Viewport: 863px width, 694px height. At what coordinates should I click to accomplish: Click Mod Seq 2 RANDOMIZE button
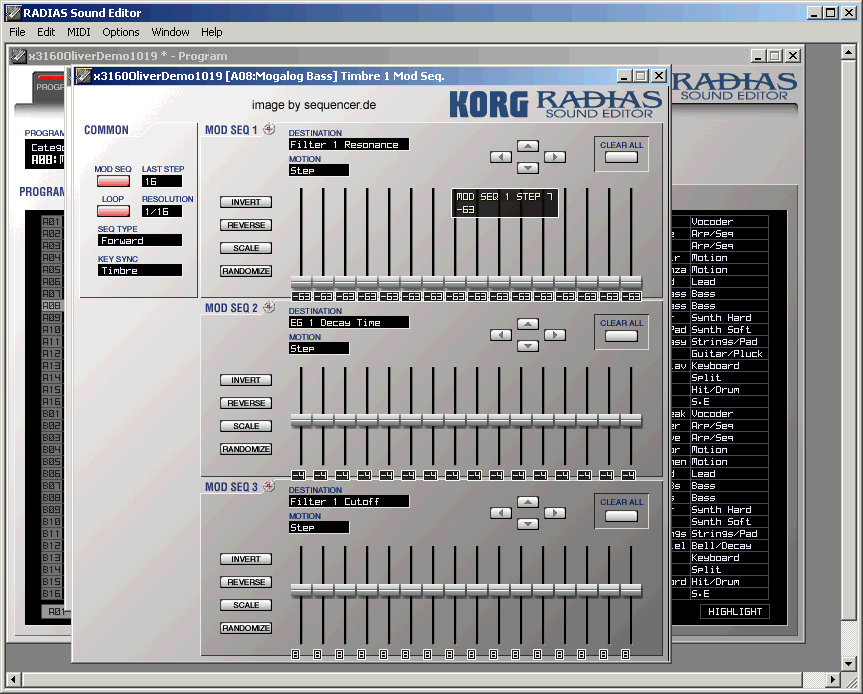246,449
